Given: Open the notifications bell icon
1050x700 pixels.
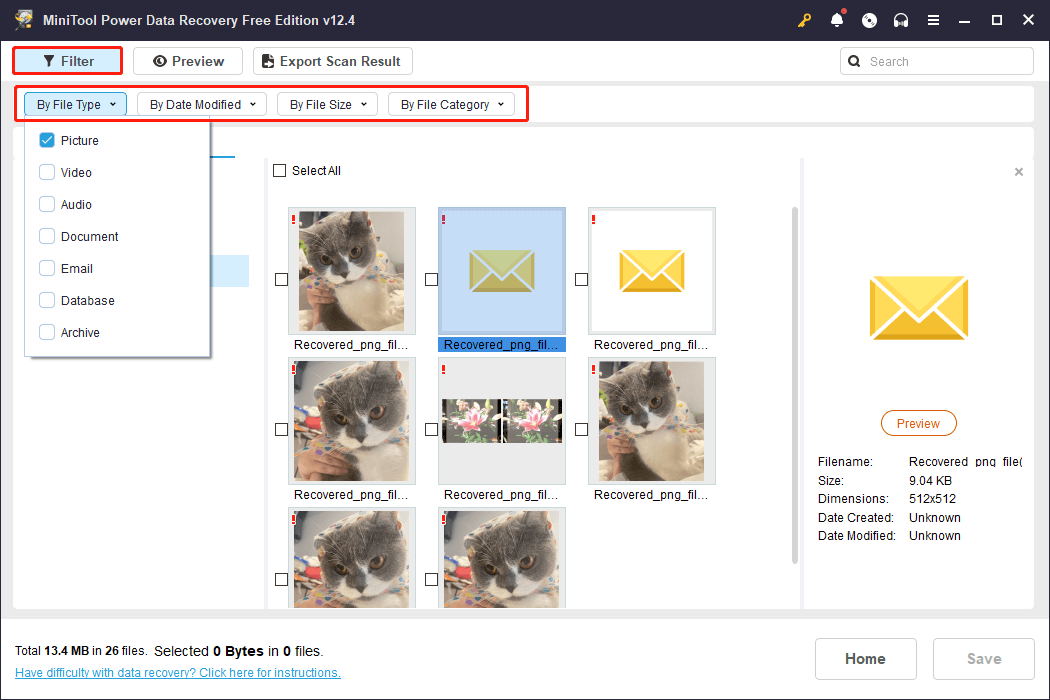Looking at the screenshot, I should (x=837, y=19).
